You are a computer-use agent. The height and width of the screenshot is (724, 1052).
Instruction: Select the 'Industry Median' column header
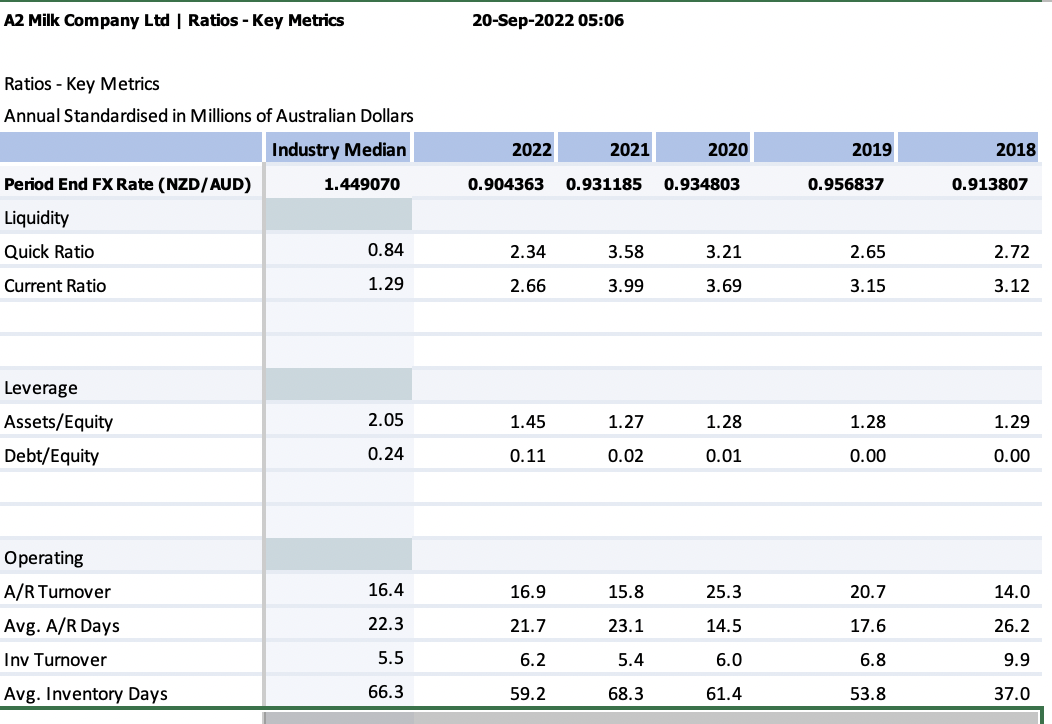339,149
